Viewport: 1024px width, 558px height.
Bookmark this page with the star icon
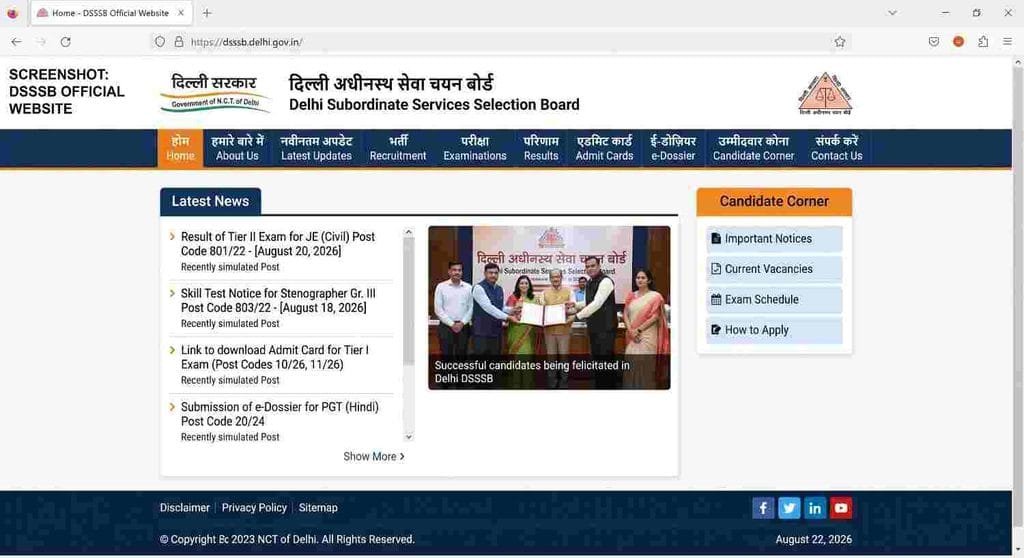click(x=840, y=42)
